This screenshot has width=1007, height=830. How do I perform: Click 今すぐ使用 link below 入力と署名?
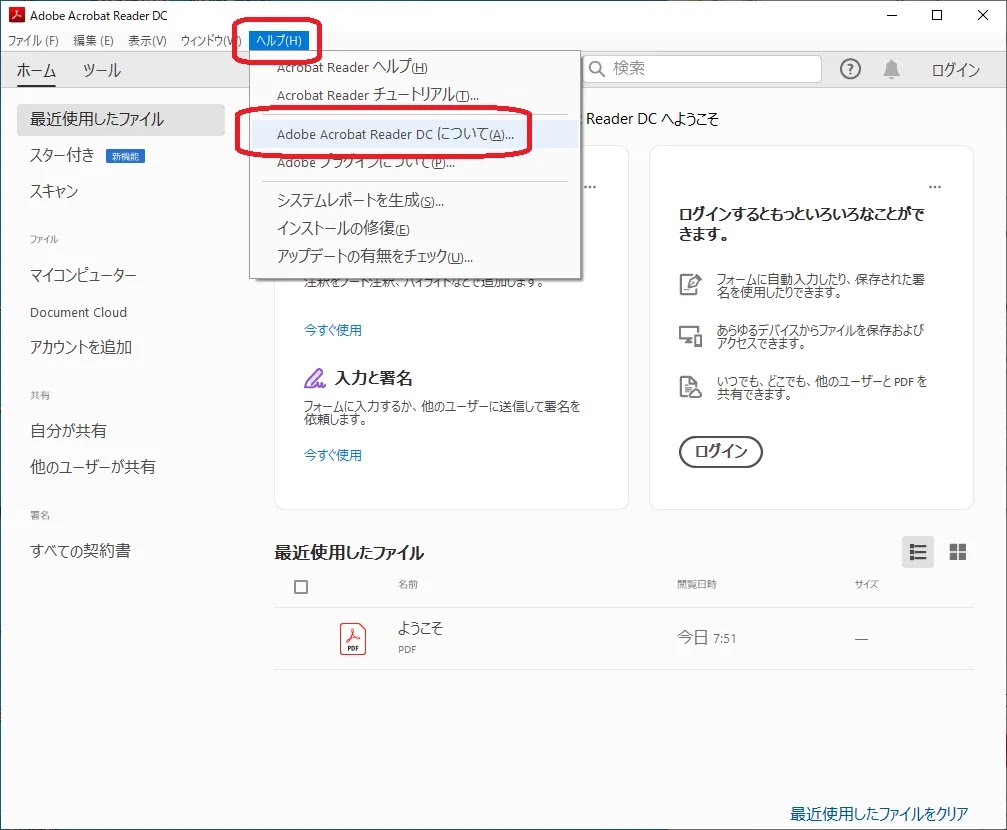tap(333, 455)
